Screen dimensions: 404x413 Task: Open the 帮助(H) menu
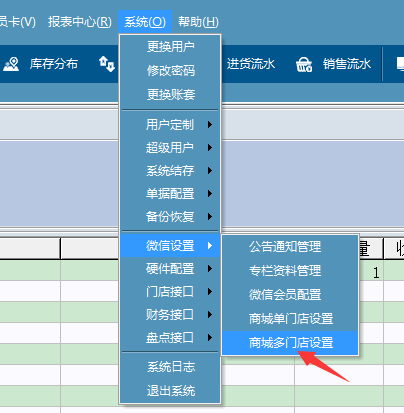coord(198,22)
